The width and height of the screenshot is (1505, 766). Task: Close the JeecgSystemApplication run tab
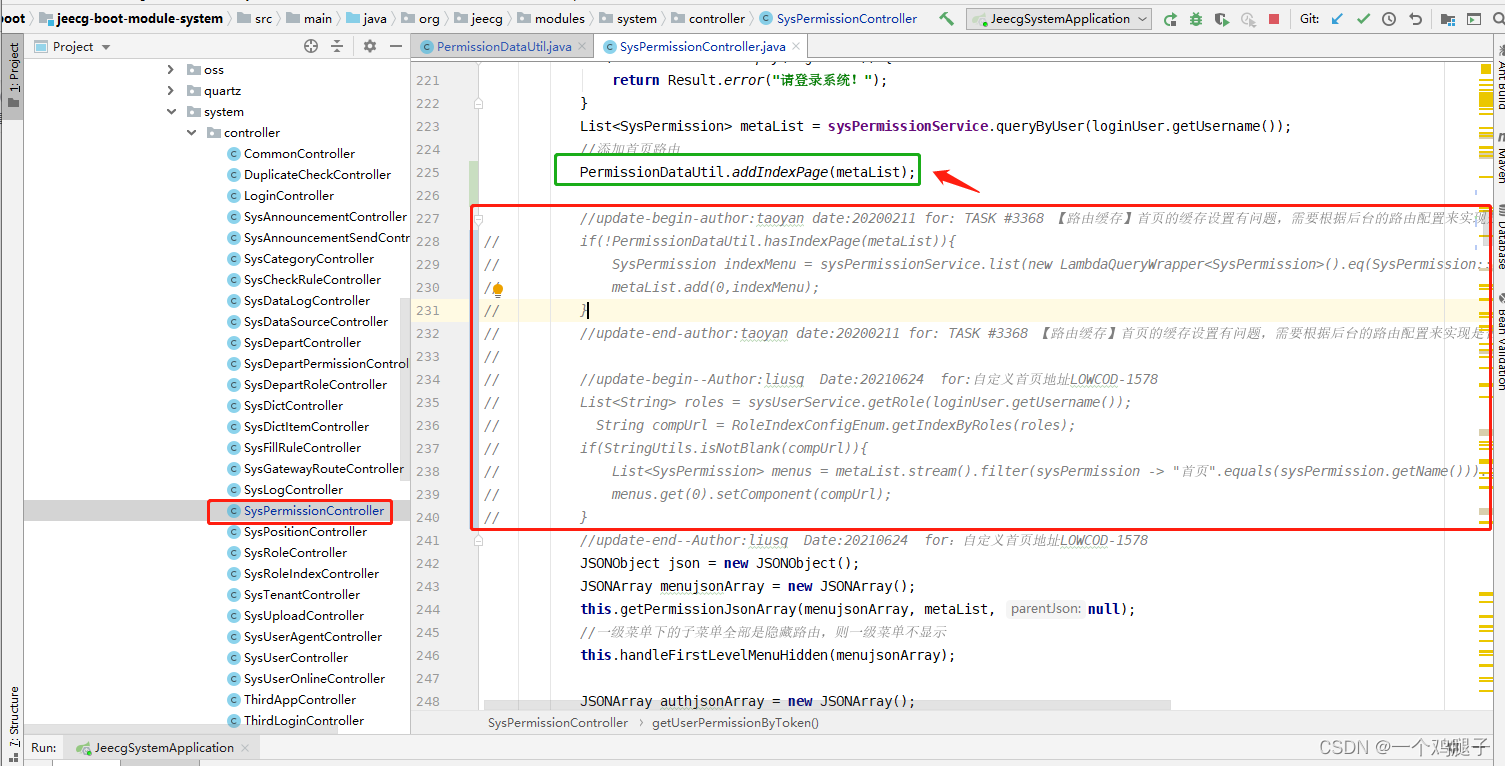tap(246, 748)
